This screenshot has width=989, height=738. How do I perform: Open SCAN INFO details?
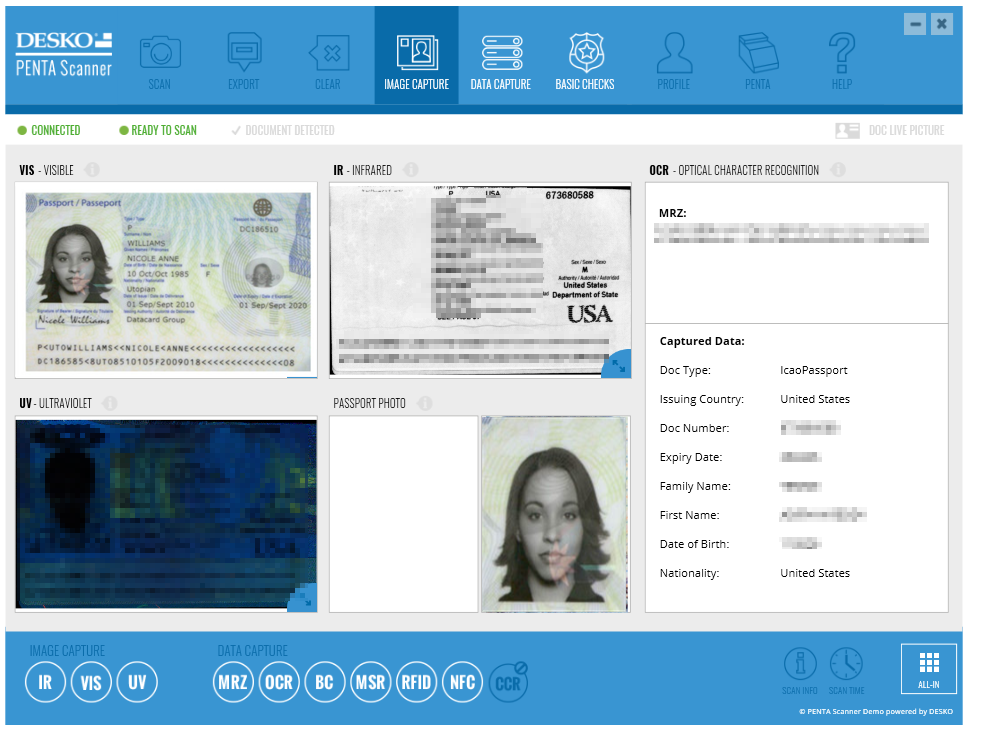(800, 669)
